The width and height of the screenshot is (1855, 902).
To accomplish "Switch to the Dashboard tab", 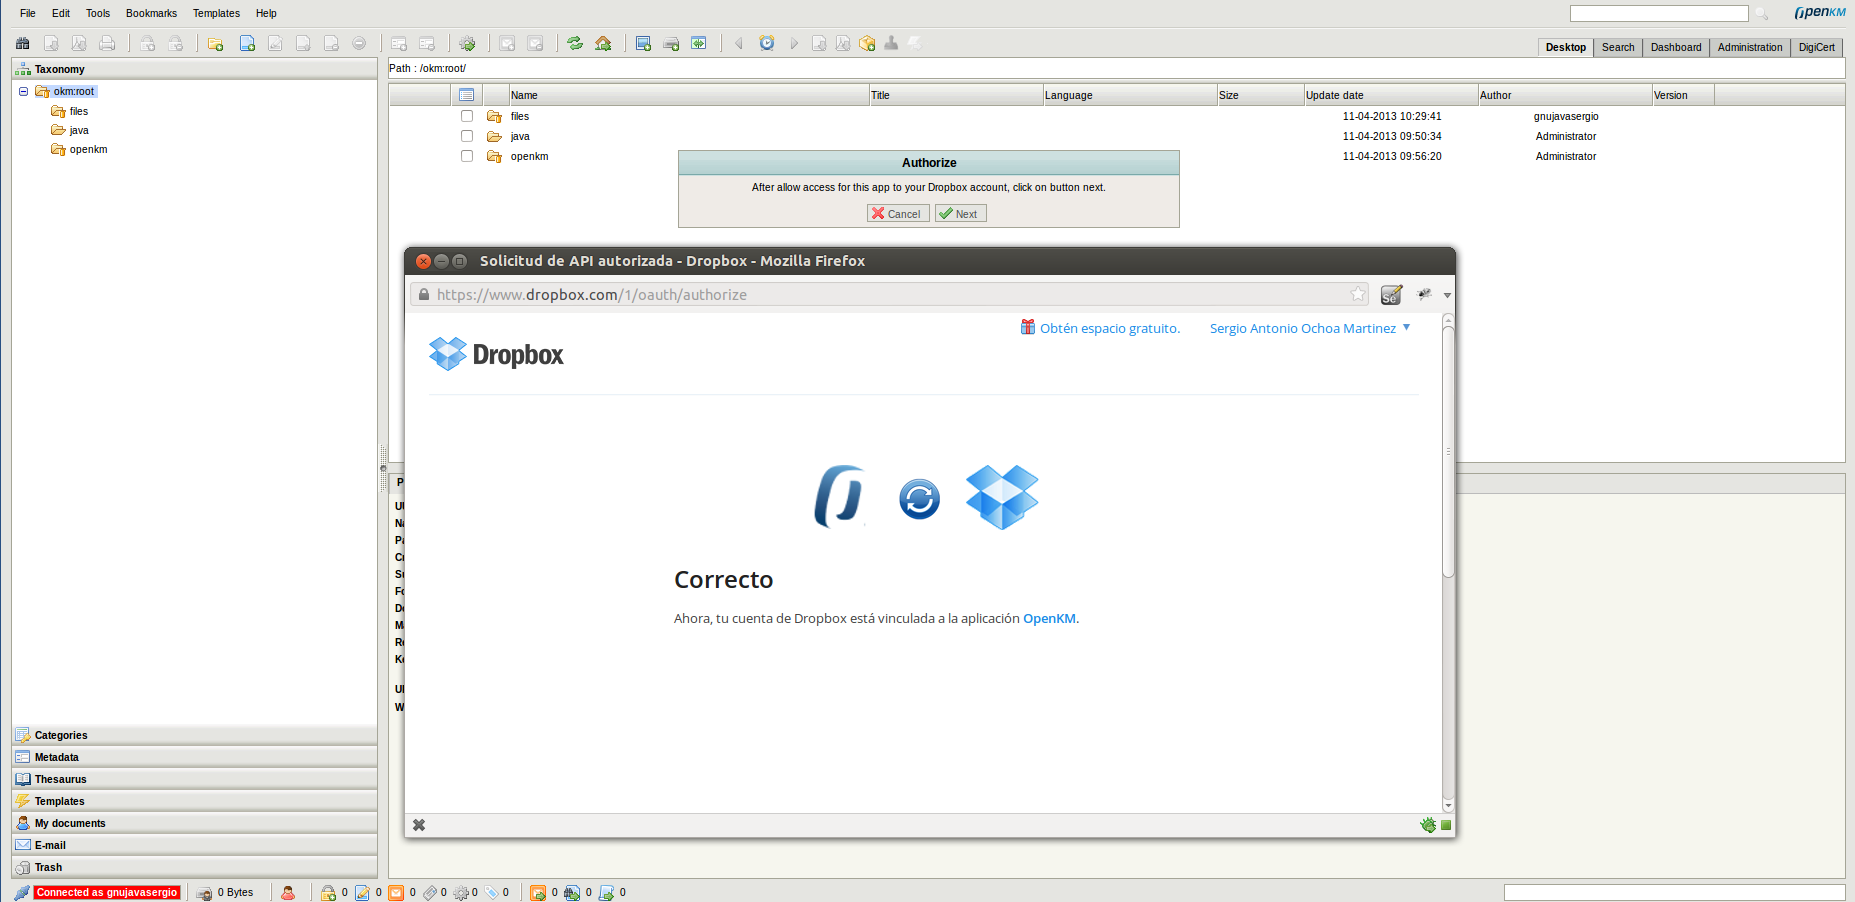I will point(1676,47).
